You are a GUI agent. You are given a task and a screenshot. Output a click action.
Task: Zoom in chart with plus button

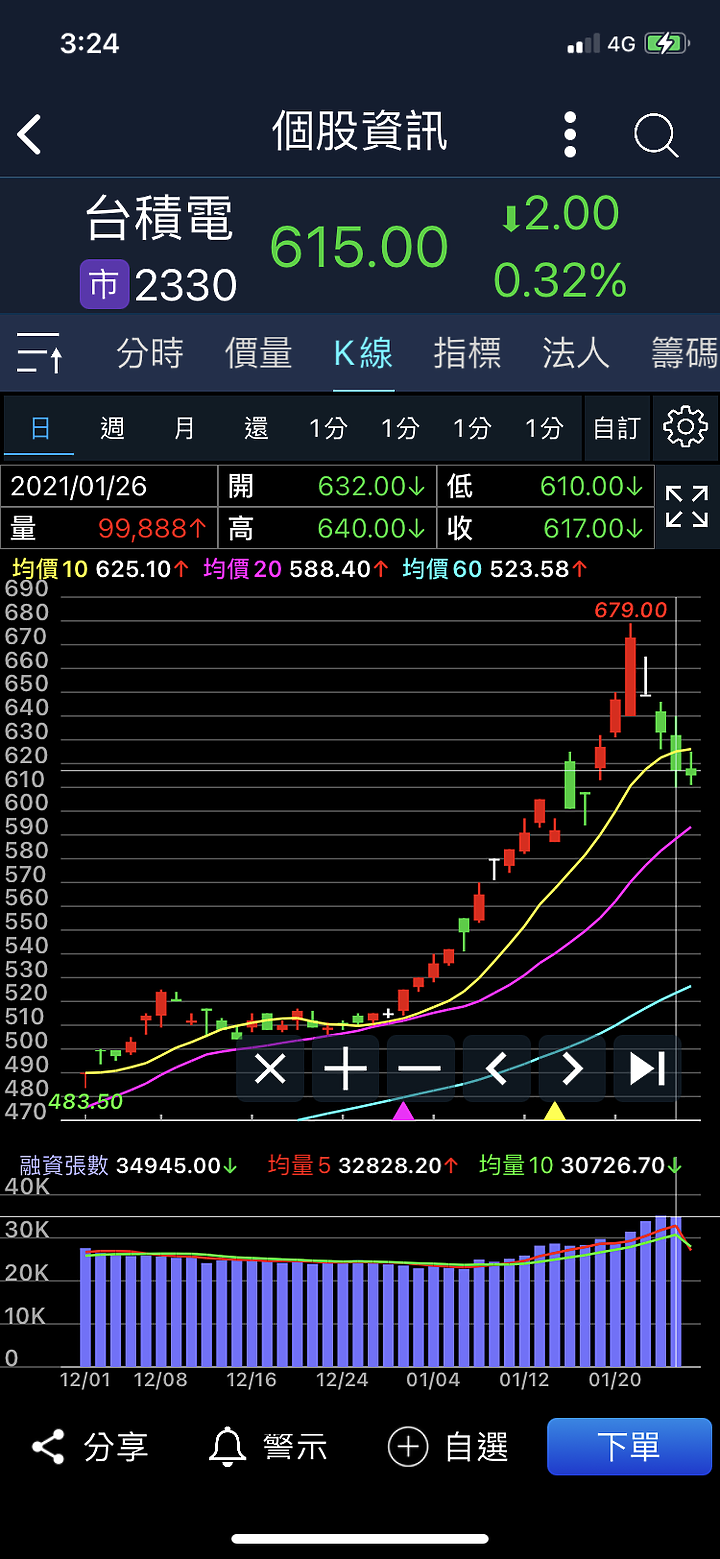coord(346,1069)
